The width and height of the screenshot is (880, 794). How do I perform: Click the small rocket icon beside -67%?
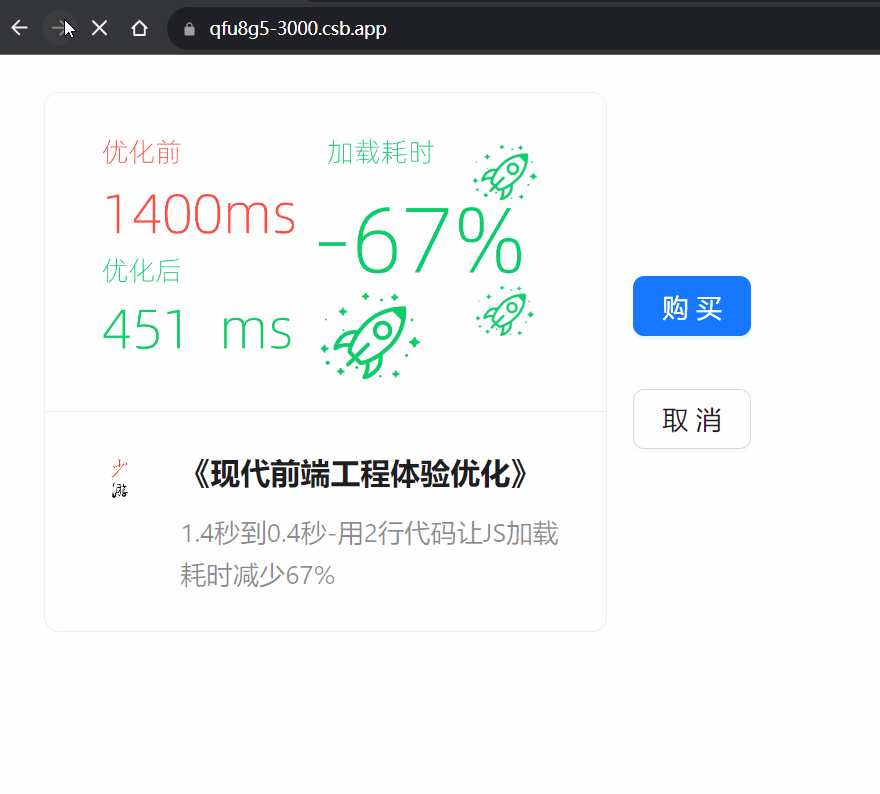click(x=504, y=310)
